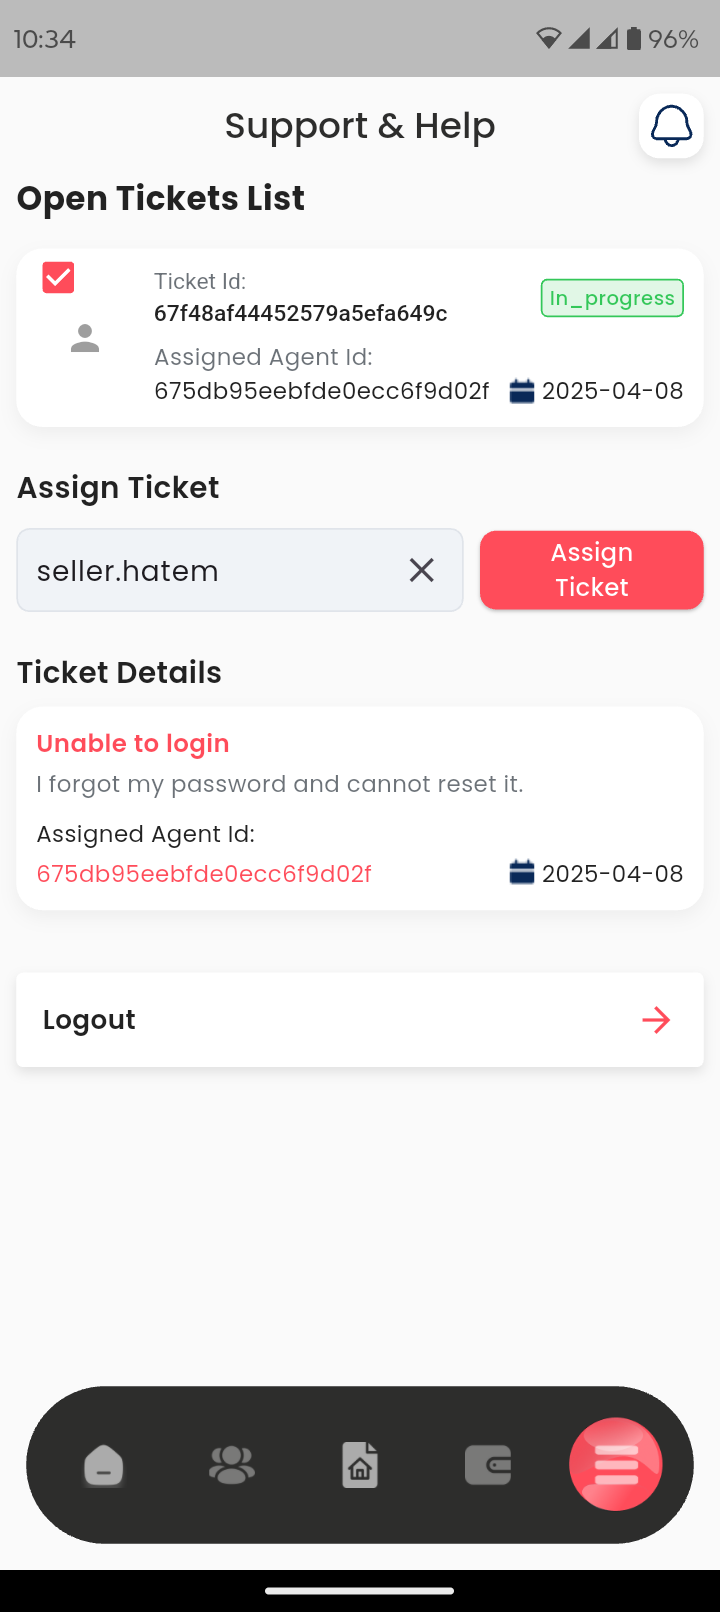This screenshot has width=720, height=1612.
Task: Clear the seller.hatem agent field
Action: (x=422, y=570)
